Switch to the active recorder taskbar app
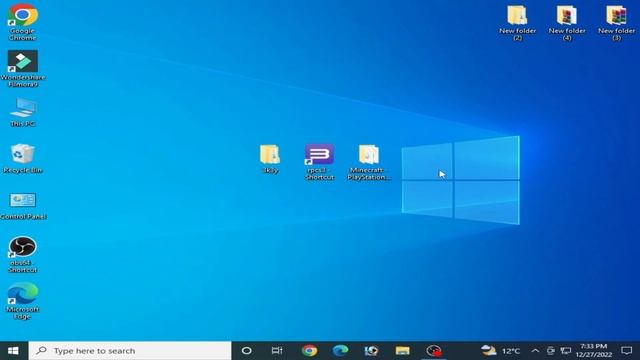The width and height of the screenshot is (640, 360). (x=433, y=351)
